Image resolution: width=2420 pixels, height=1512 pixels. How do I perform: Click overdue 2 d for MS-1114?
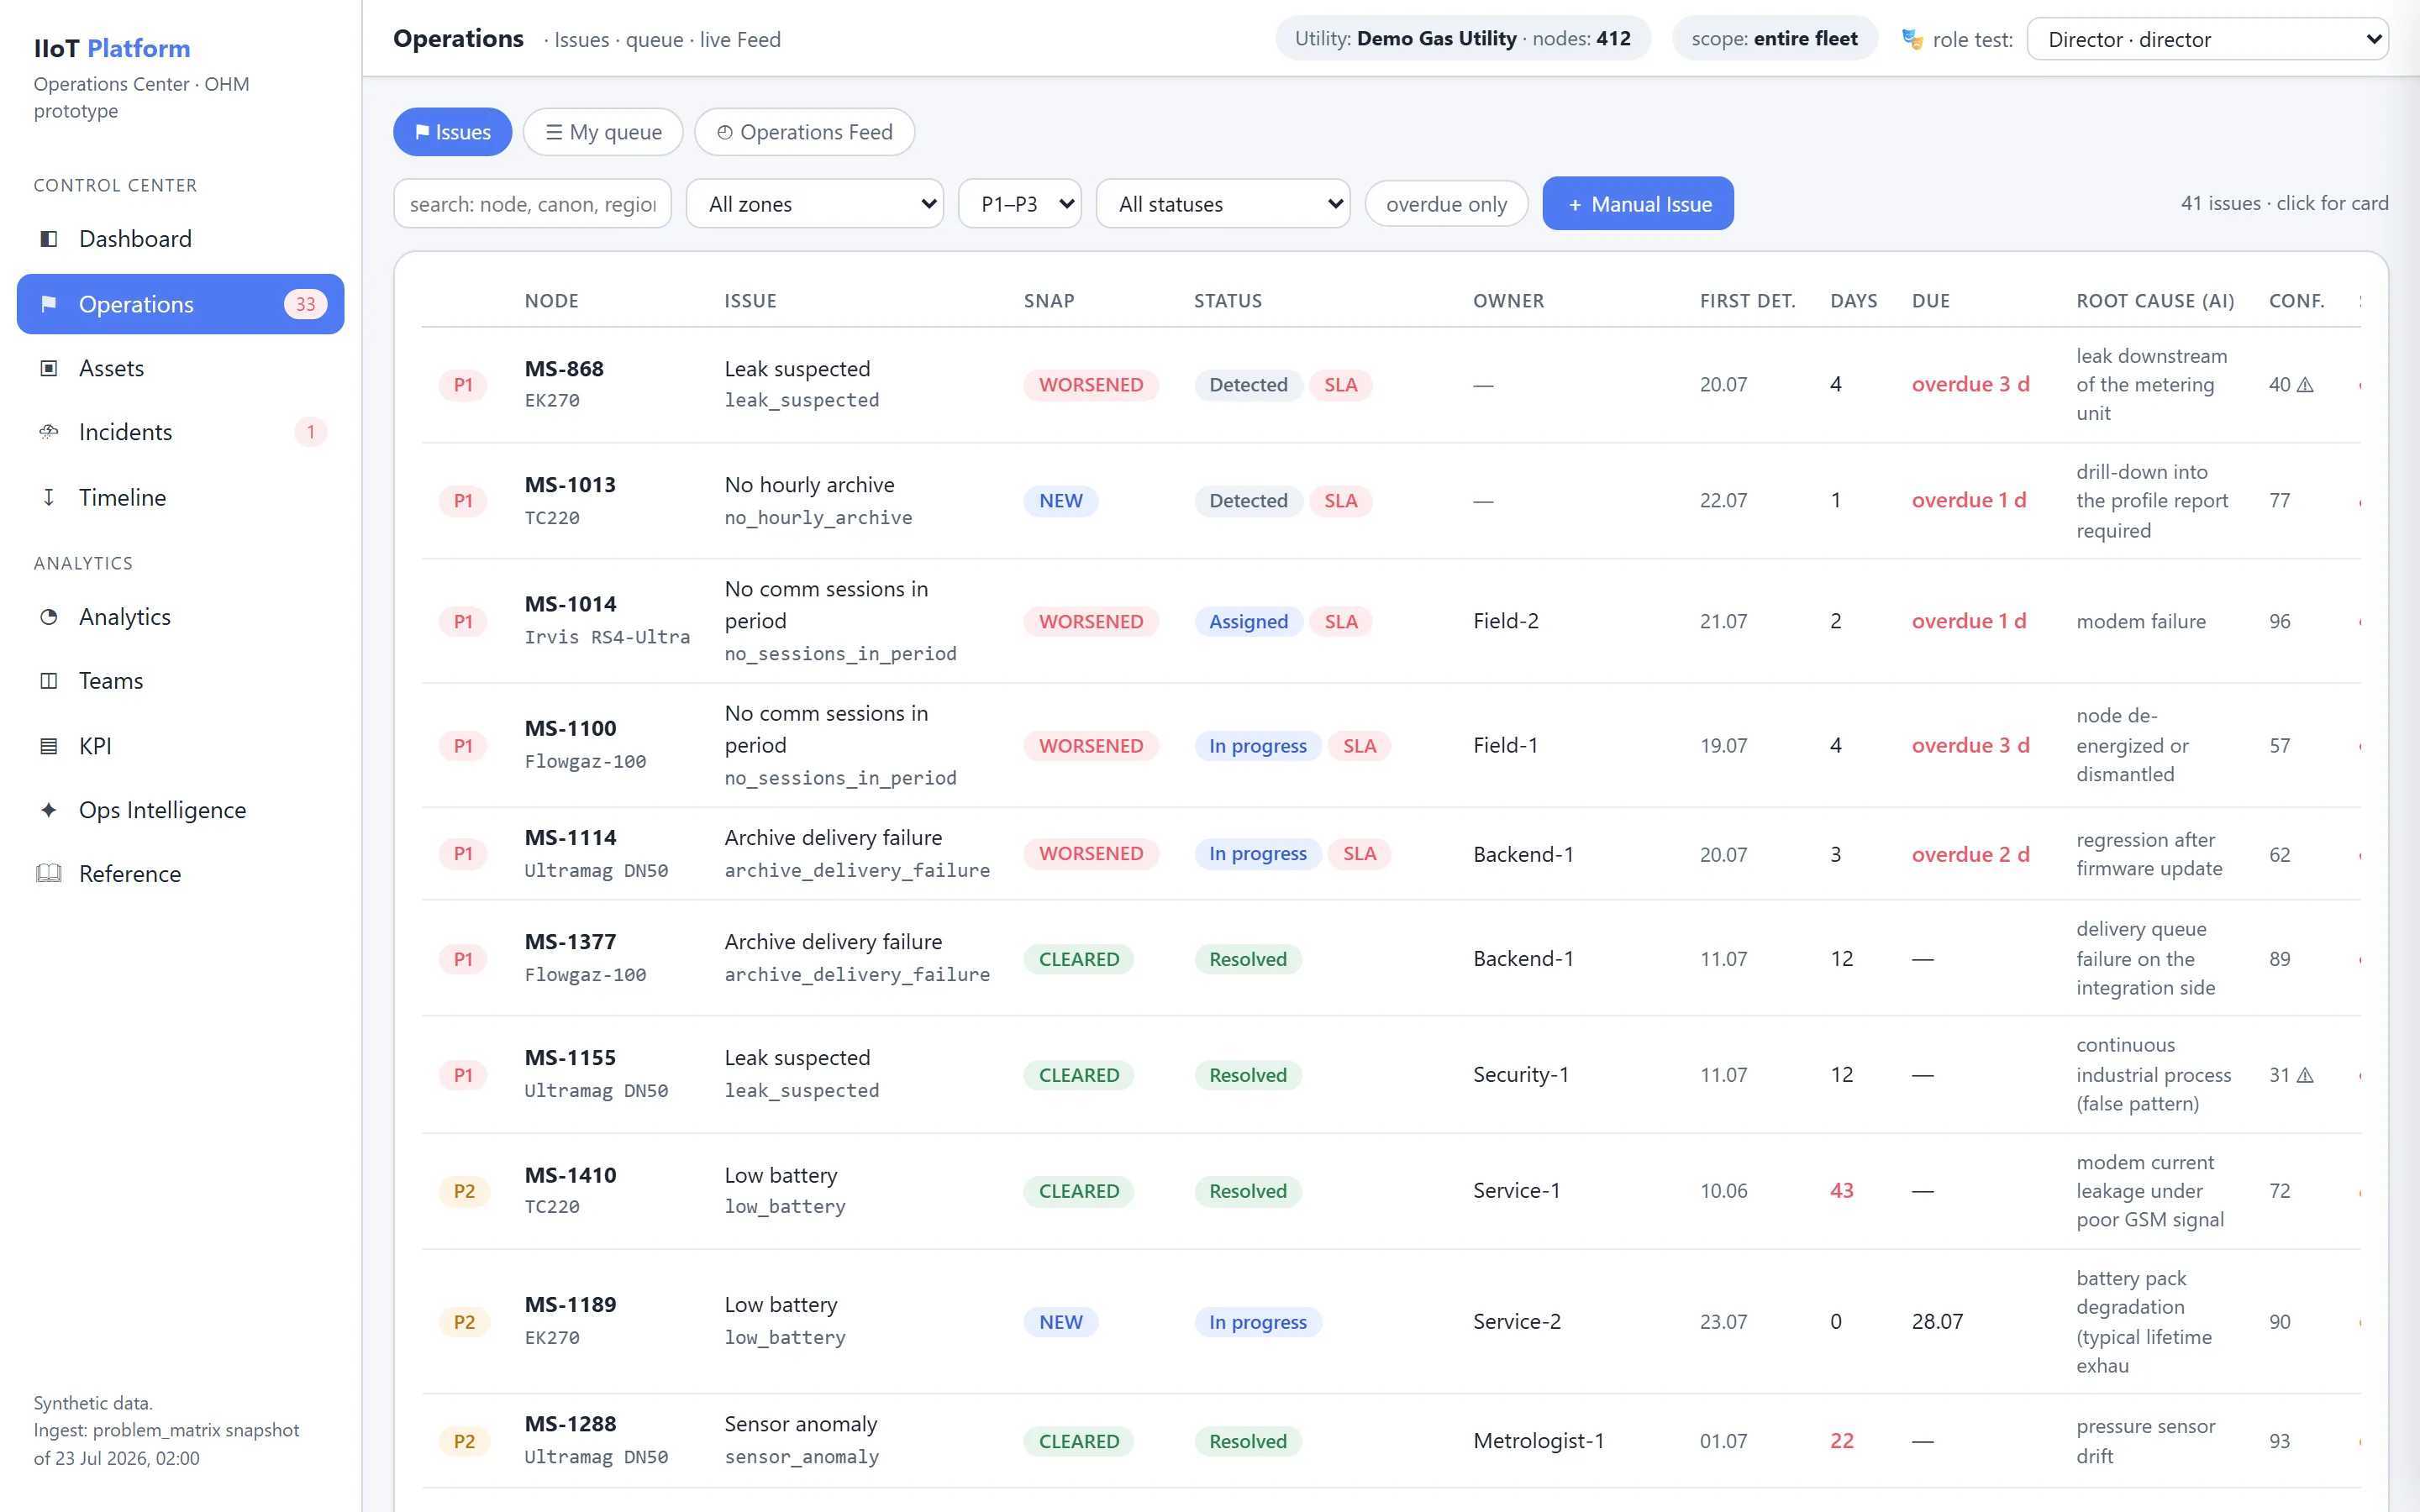point(1970,855)
